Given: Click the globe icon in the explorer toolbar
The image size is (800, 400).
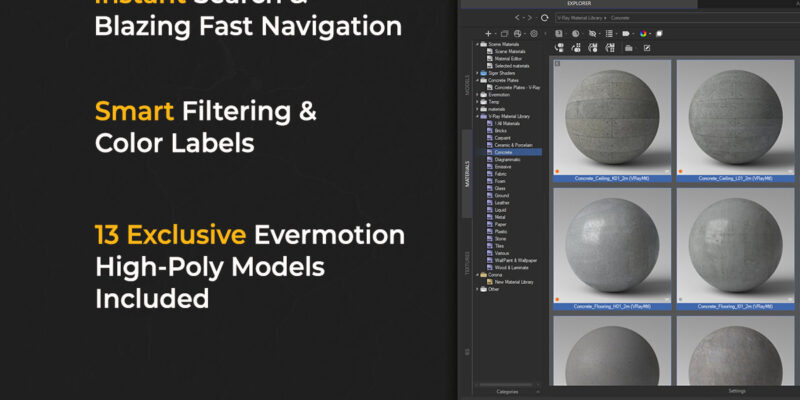Looking at the screenshot, I should 517,34.
